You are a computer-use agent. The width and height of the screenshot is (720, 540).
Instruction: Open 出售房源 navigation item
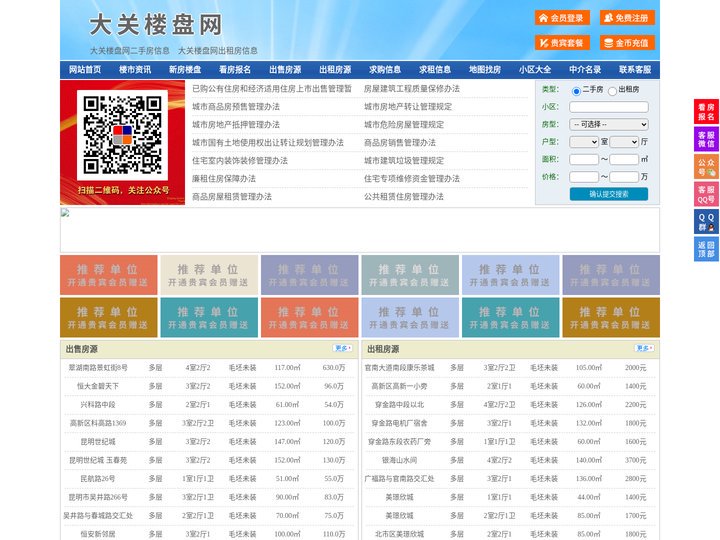click(x=285, y=70)
